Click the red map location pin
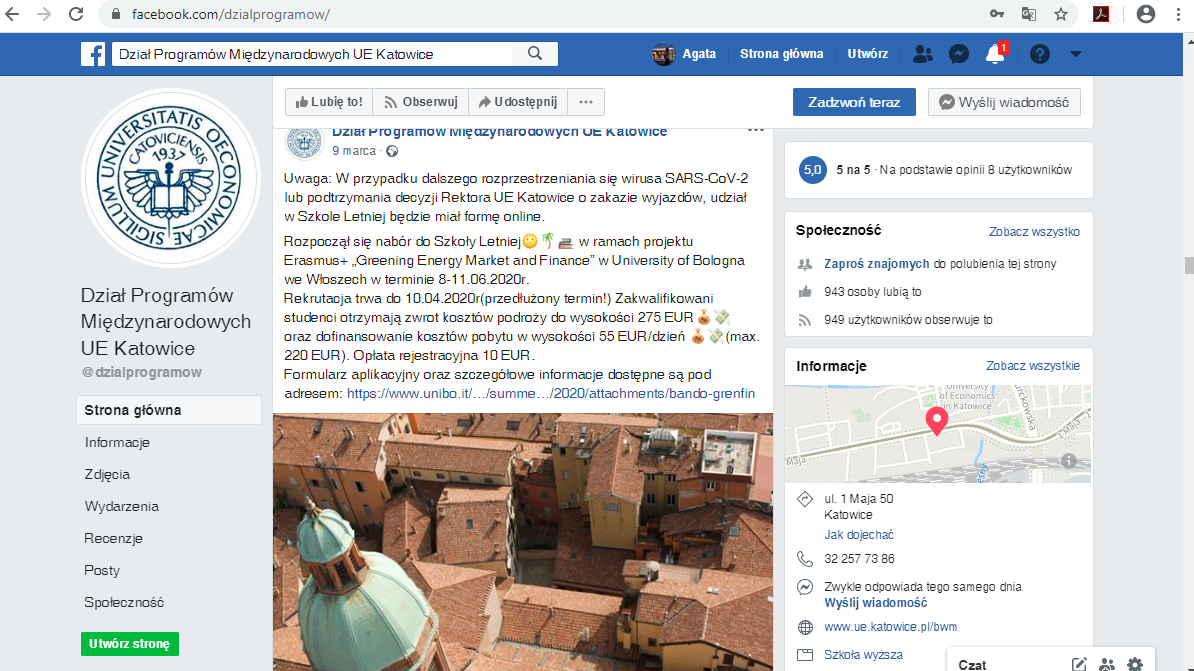Screen dimensions: 1194x671 pyautogui.click(x=937, y=420)
